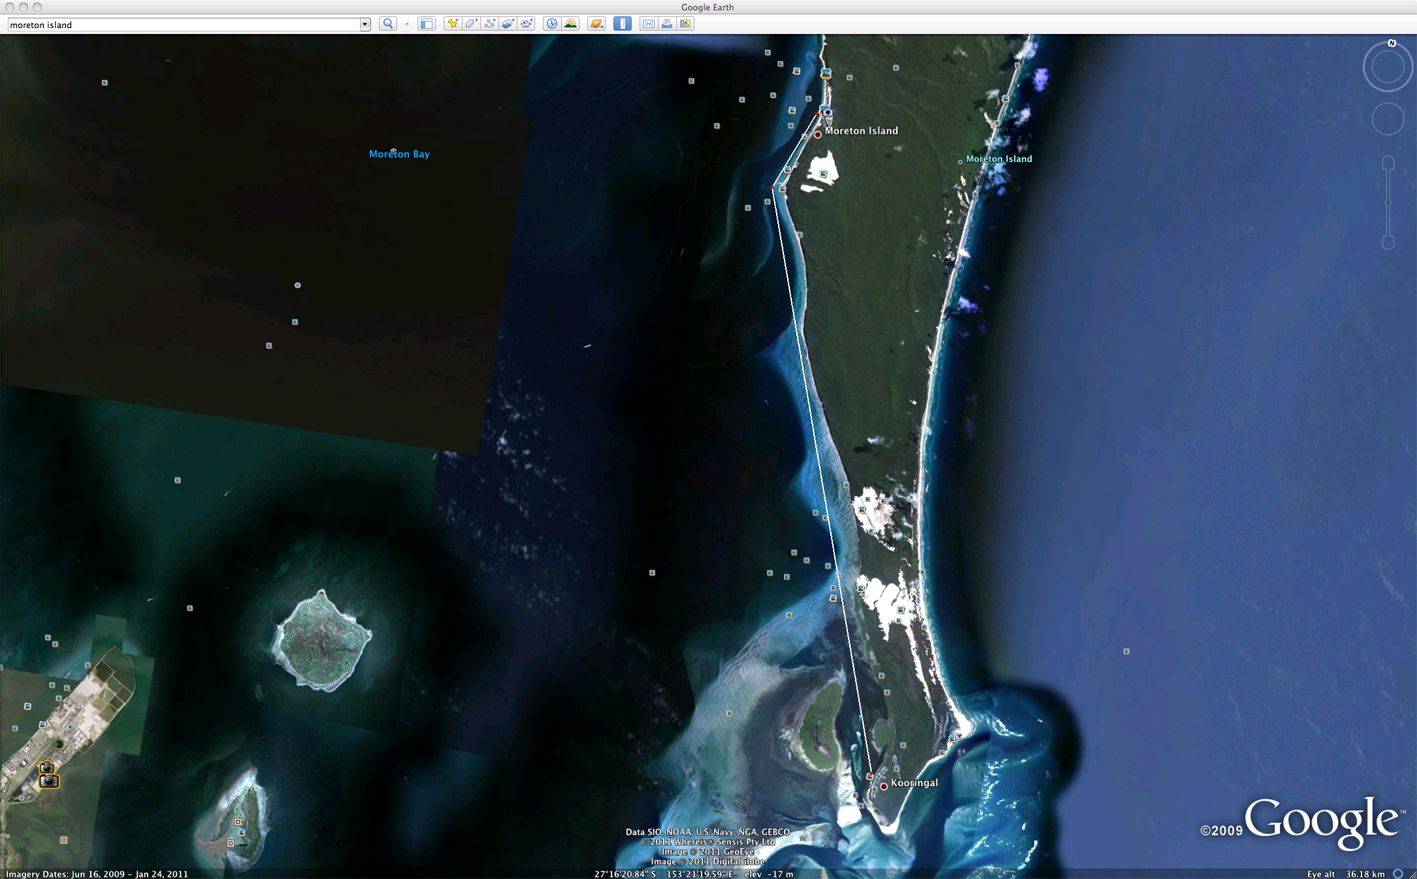Toggle the Sunlight lighting icon
Screen dimensions: 1417x879
pos(570,23)
